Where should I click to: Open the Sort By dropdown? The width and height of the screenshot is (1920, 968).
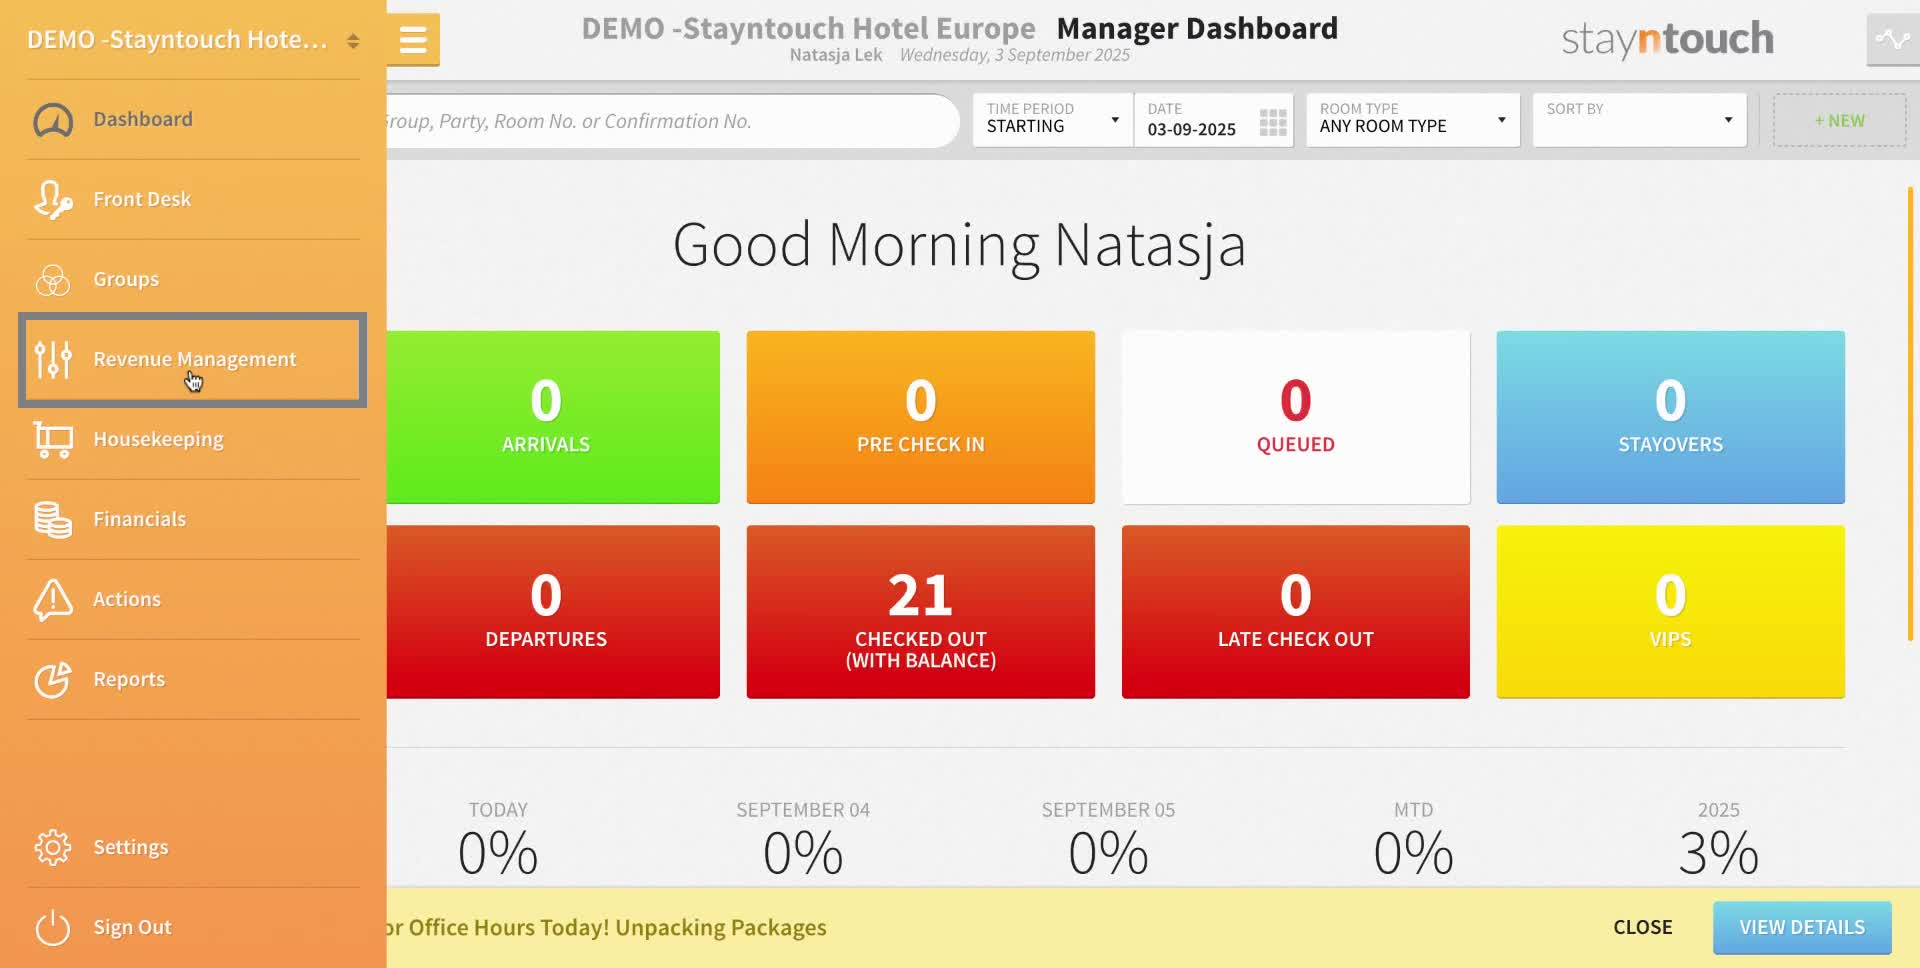[1640, 120]
